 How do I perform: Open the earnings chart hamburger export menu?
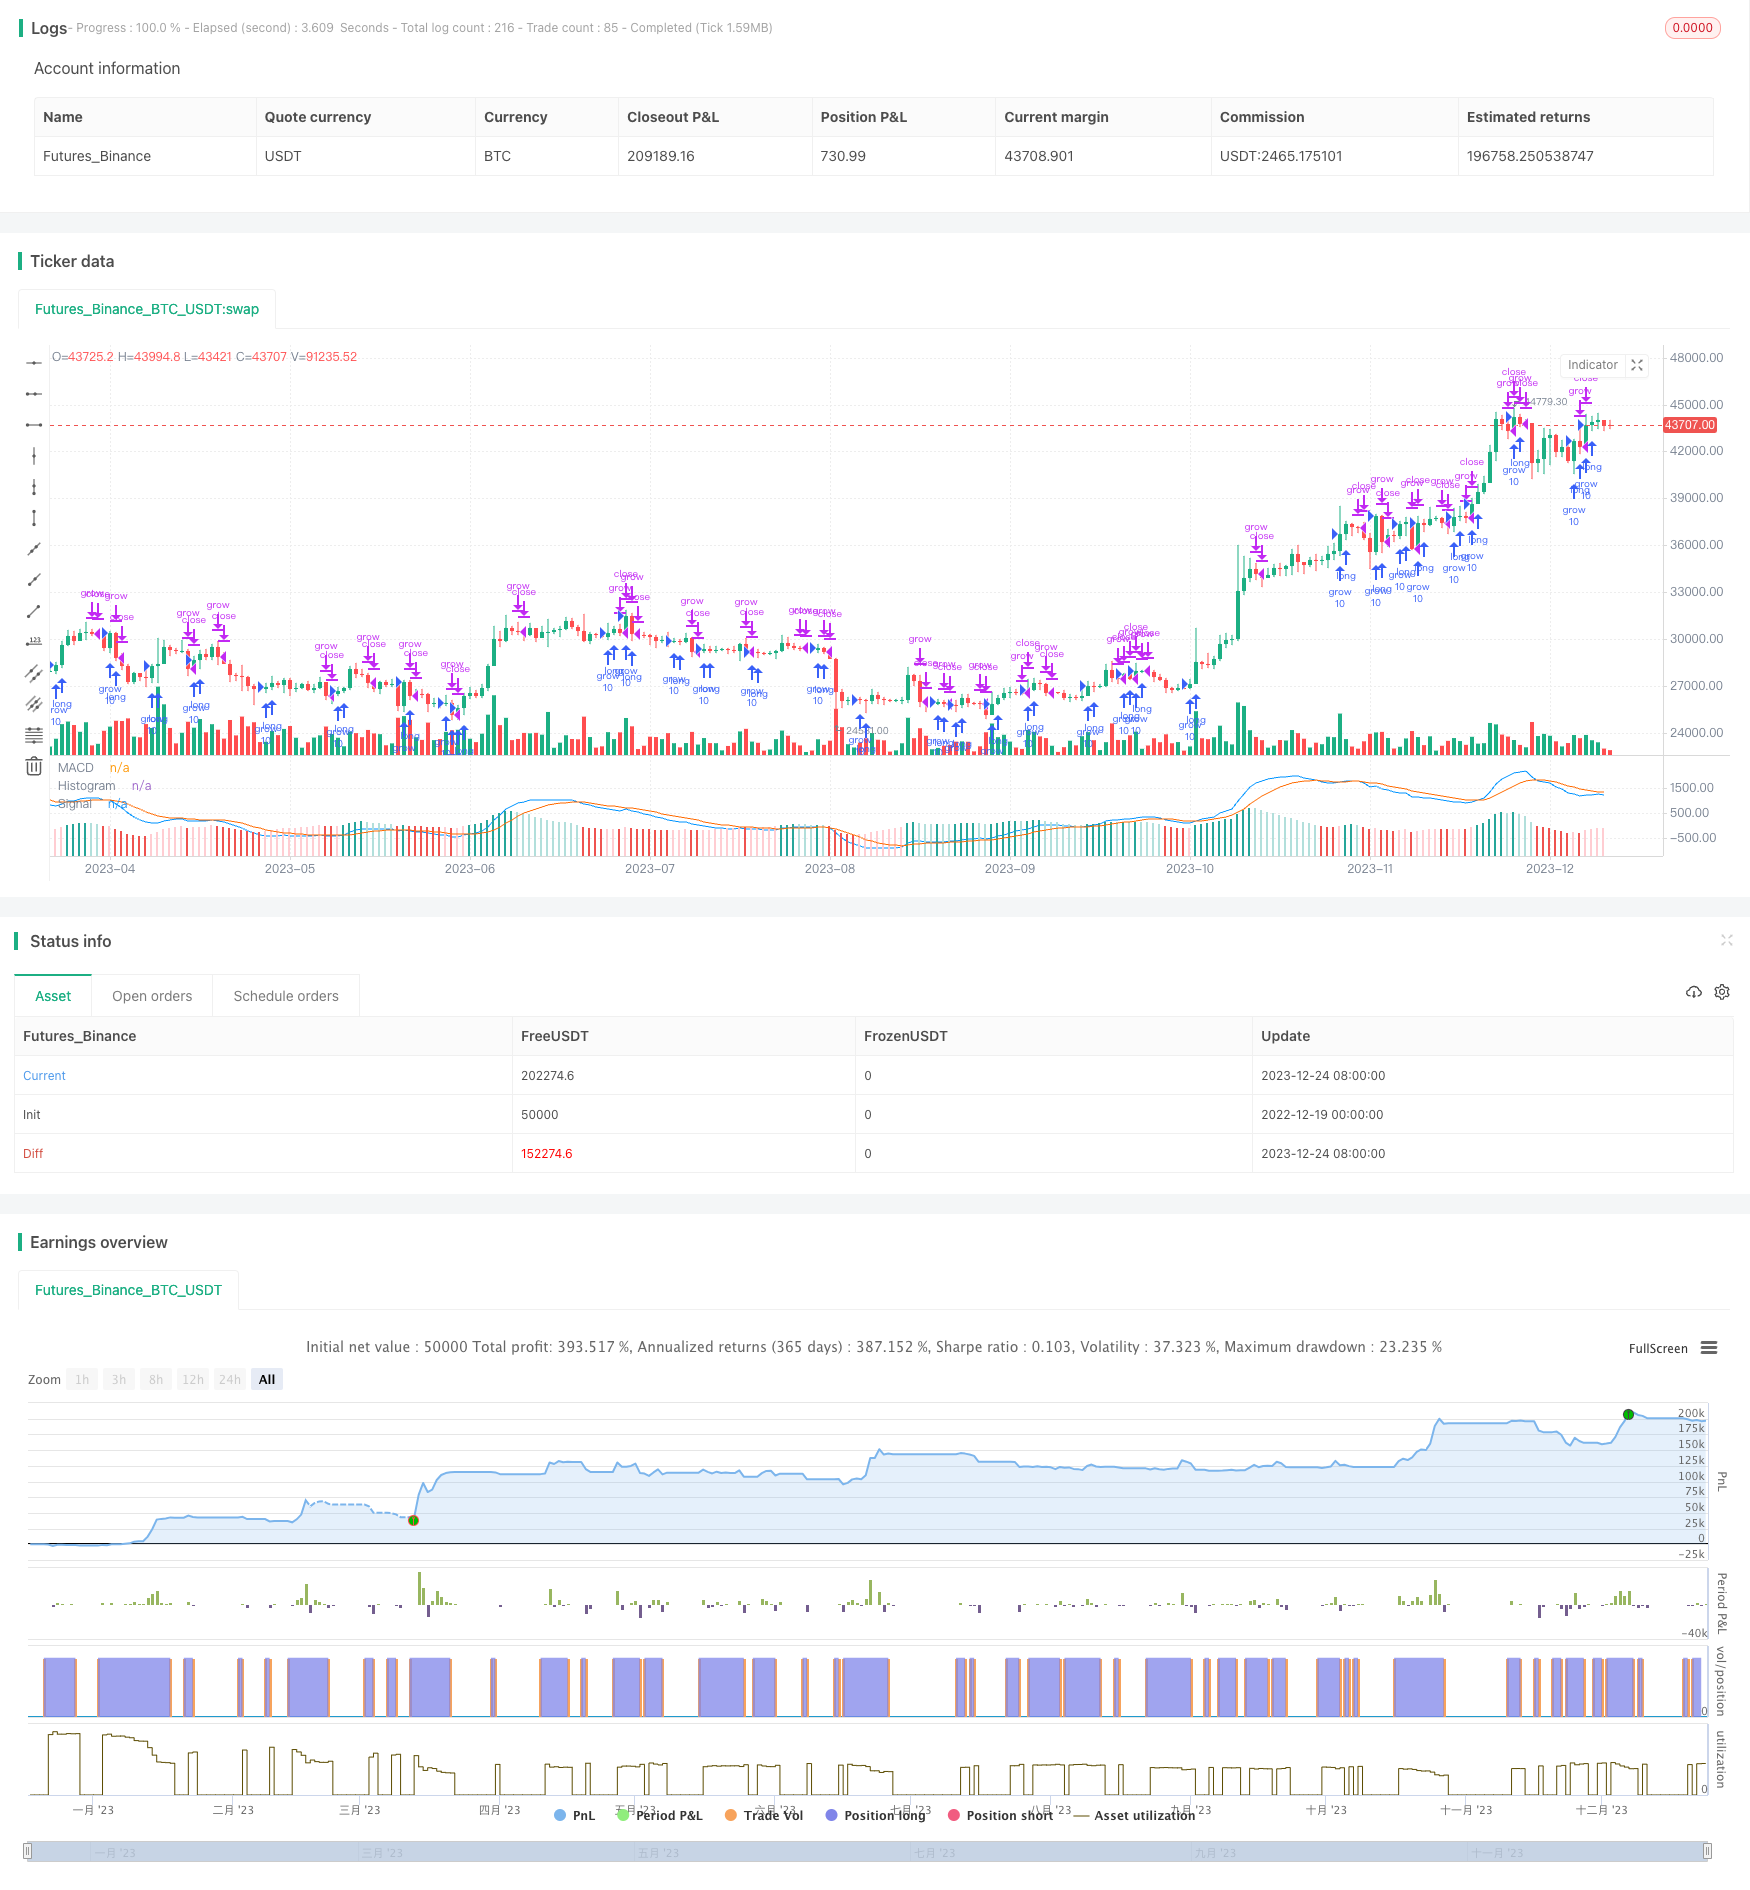(1709, 1348)
